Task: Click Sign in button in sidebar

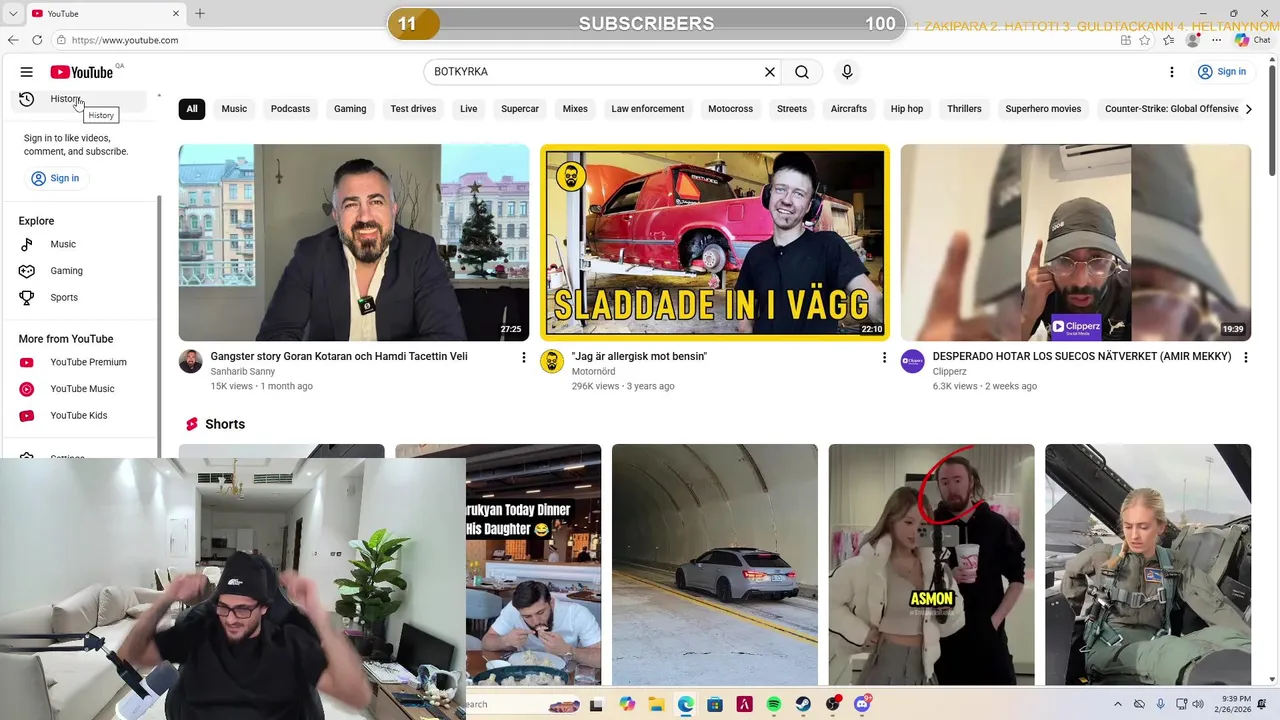Action: pos(55,178)
